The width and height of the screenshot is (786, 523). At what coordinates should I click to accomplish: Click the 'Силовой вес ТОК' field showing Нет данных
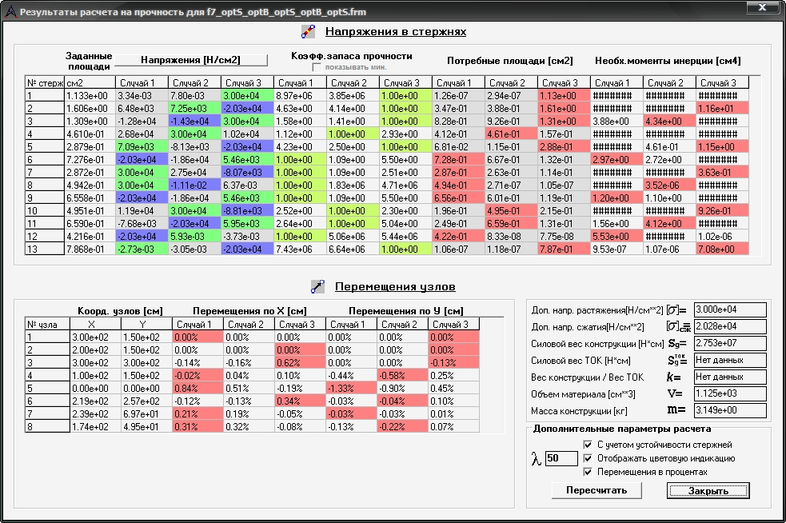point(730,360)
